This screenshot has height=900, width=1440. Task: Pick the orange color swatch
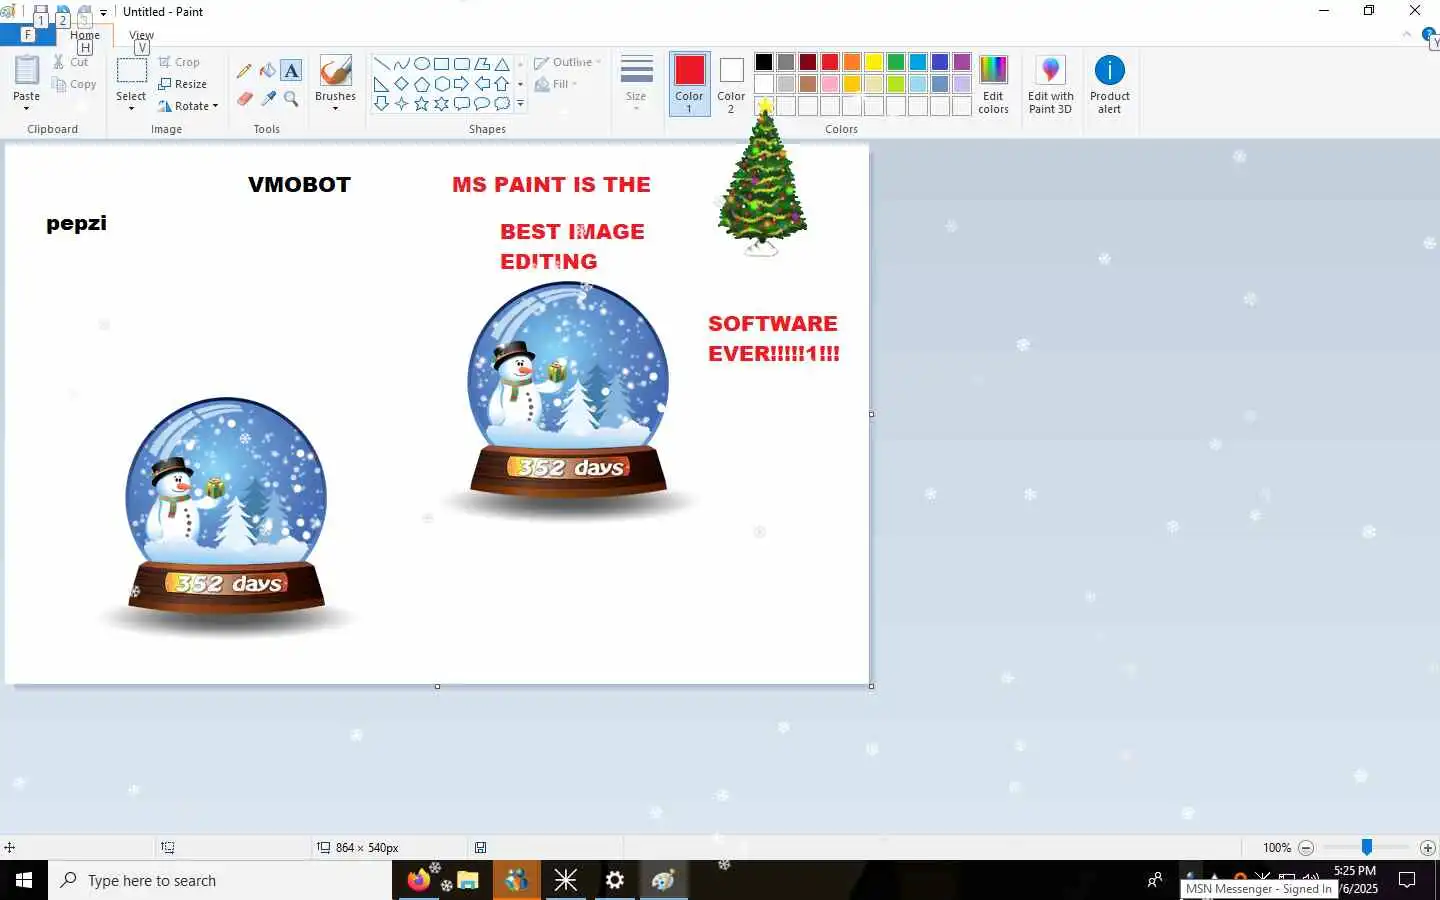click(852, 62)
